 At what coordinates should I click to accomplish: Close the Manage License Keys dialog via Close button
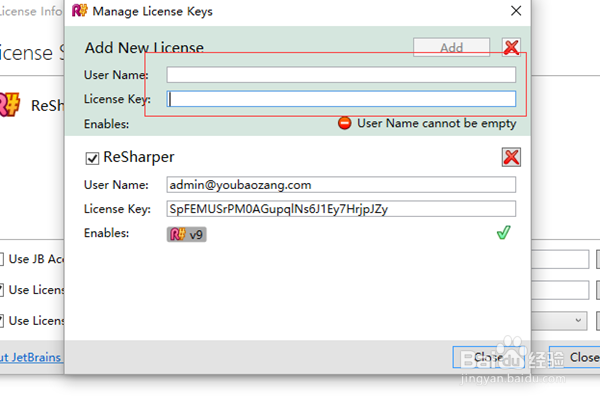click(489, 357)
